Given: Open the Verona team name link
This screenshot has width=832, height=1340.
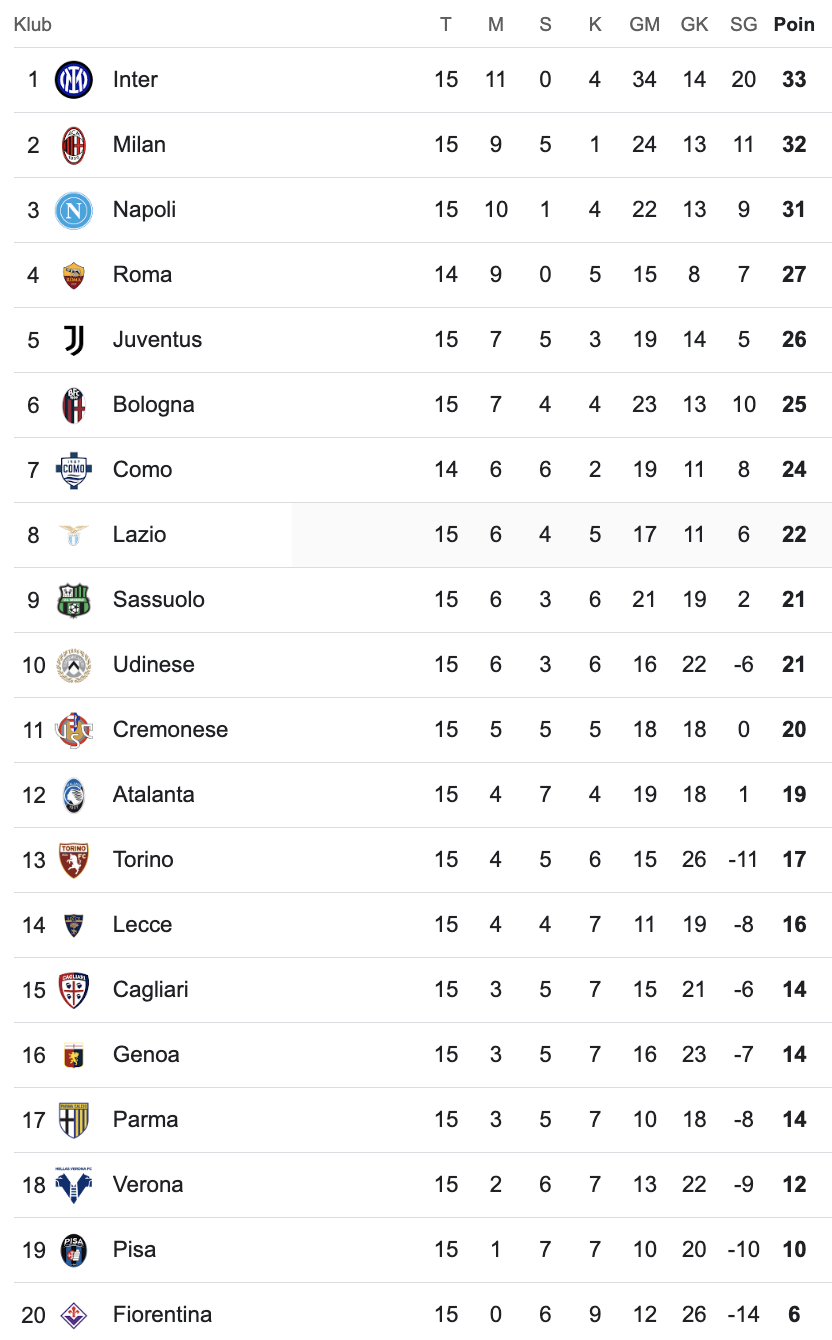Looking at the screenshot, I should [148, 1185].
